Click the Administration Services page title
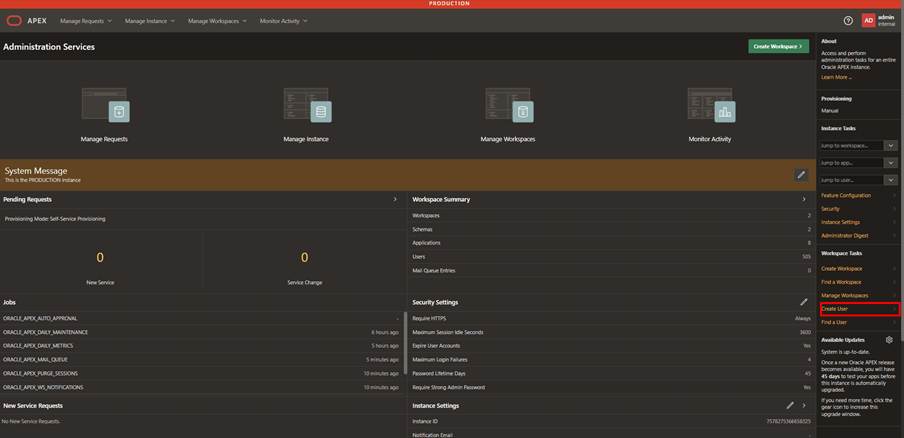The image size is (904, 438). click(49, 47)
